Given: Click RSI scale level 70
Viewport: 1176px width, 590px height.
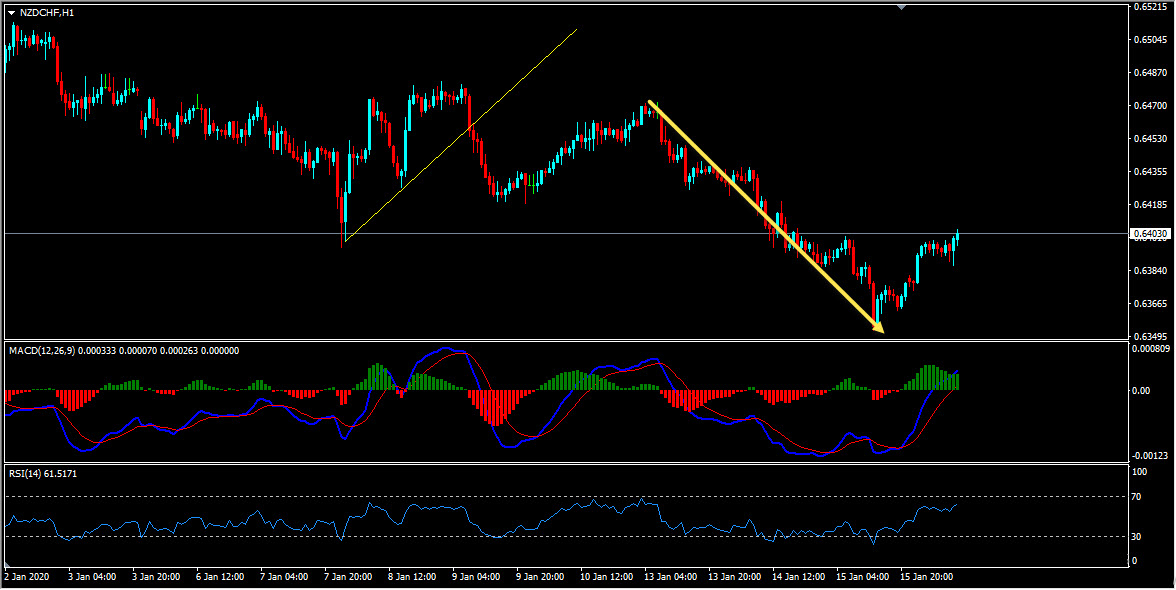Looking at the screenshot, I should pos(1137,497).
